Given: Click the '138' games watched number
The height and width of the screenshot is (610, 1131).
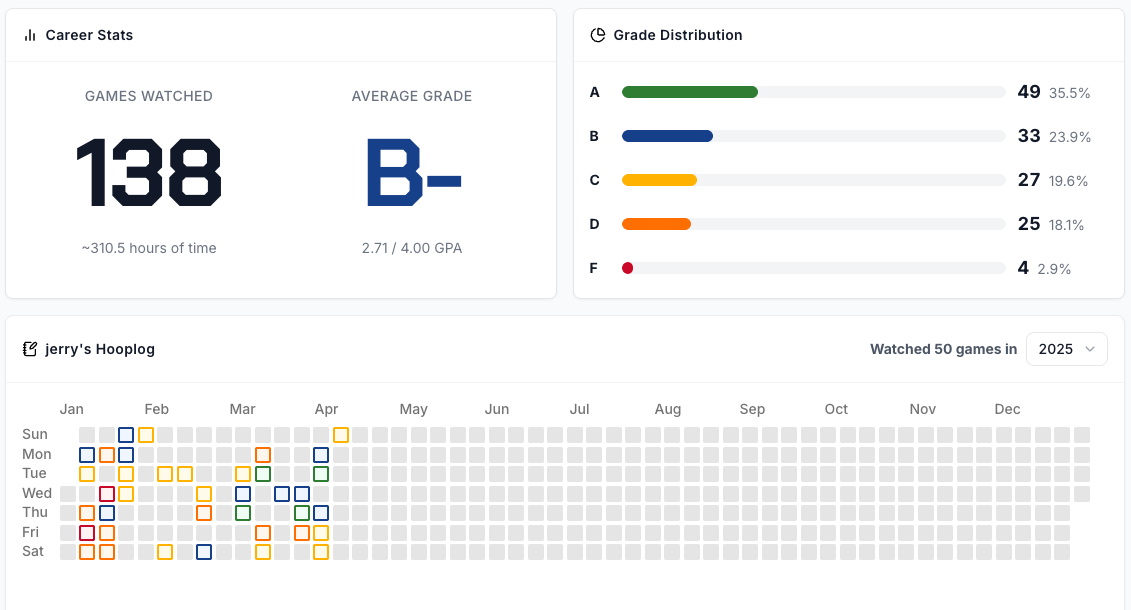Looking at the screenshot, I should coord(149,172).
